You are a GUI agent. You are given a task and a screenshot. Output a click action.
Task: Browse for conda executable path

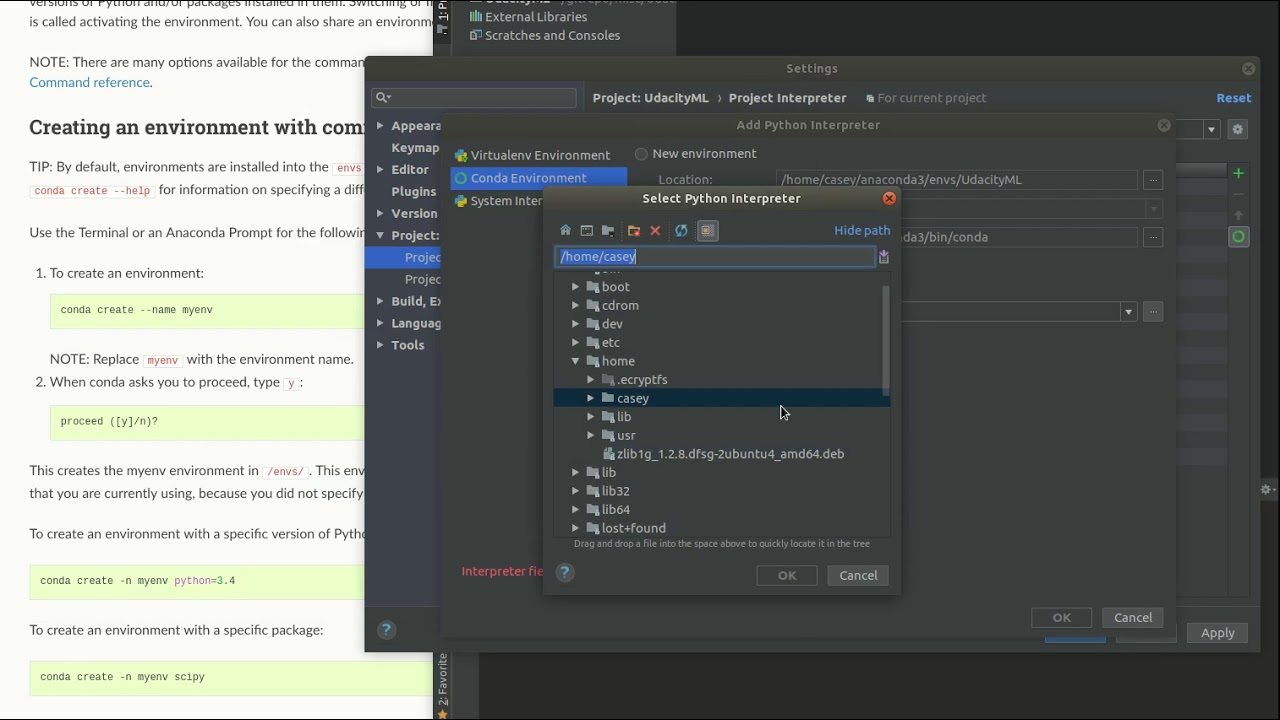coord(1153,237)
